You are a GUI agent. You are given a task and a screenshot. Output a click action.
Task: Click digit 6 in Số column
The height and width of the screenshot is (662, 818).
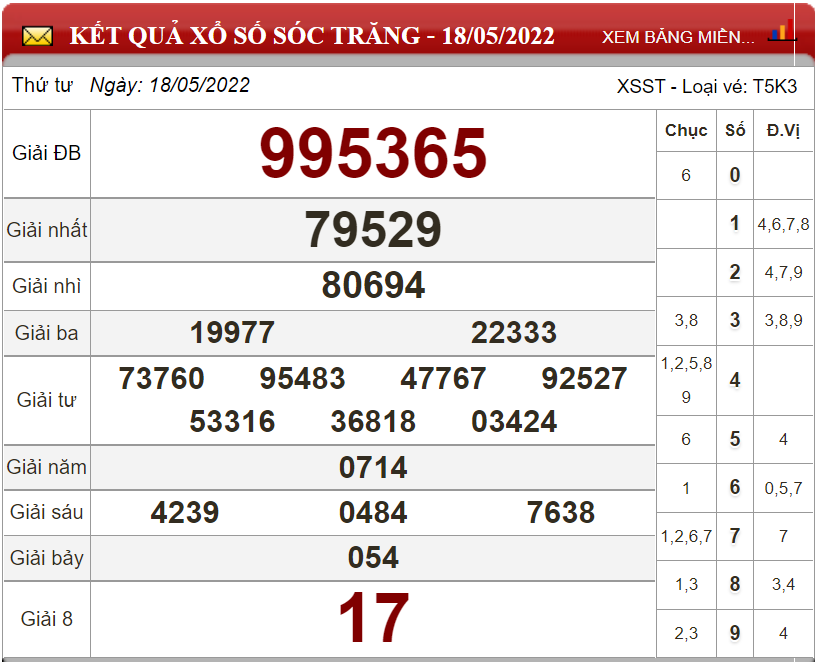735,487
